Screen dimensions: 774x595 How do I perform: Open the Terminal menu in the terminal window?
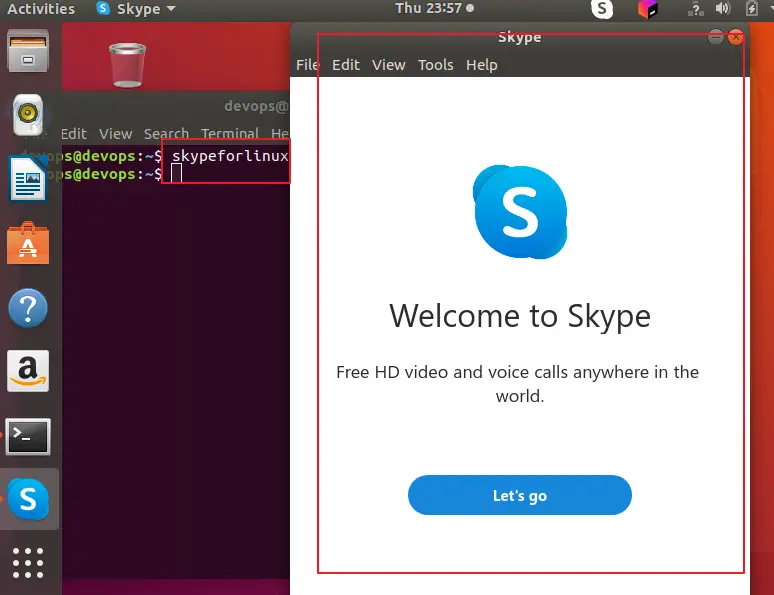tap(230, 133)
